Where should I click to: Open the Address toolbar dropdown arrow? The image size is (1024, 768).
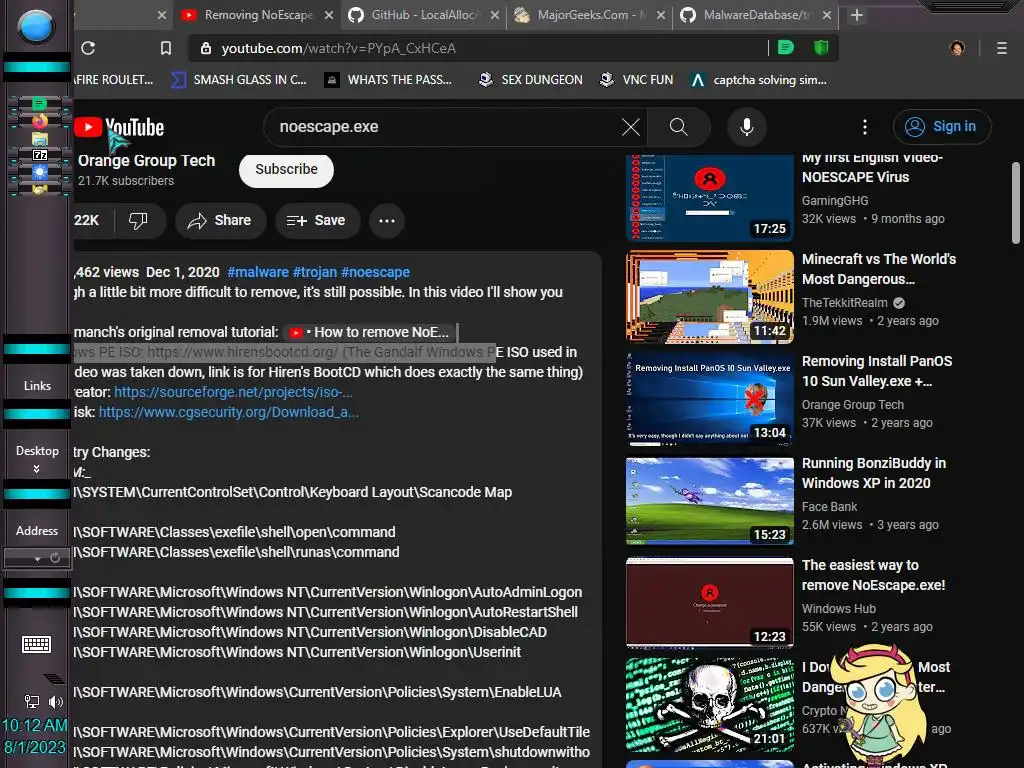(37, 558)
